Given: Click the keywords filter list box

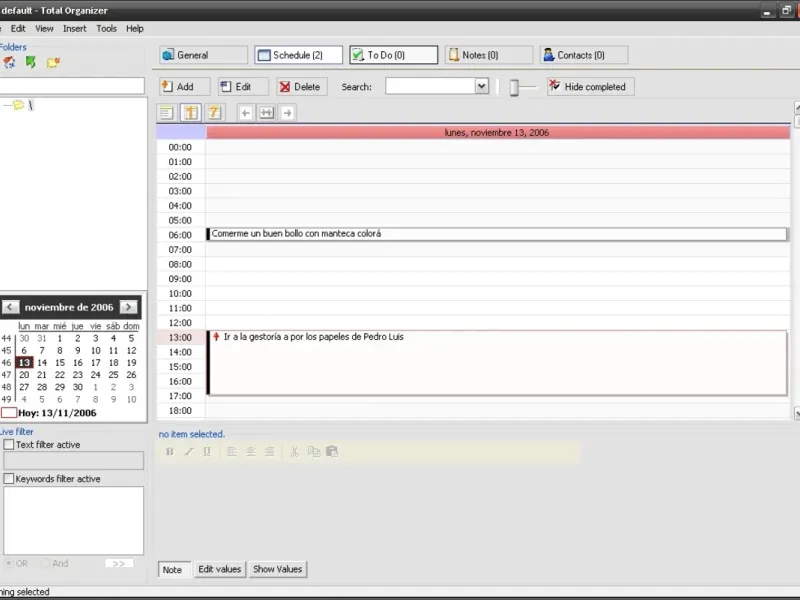Looking at the screenshot, I should click(x=73, y=520).
